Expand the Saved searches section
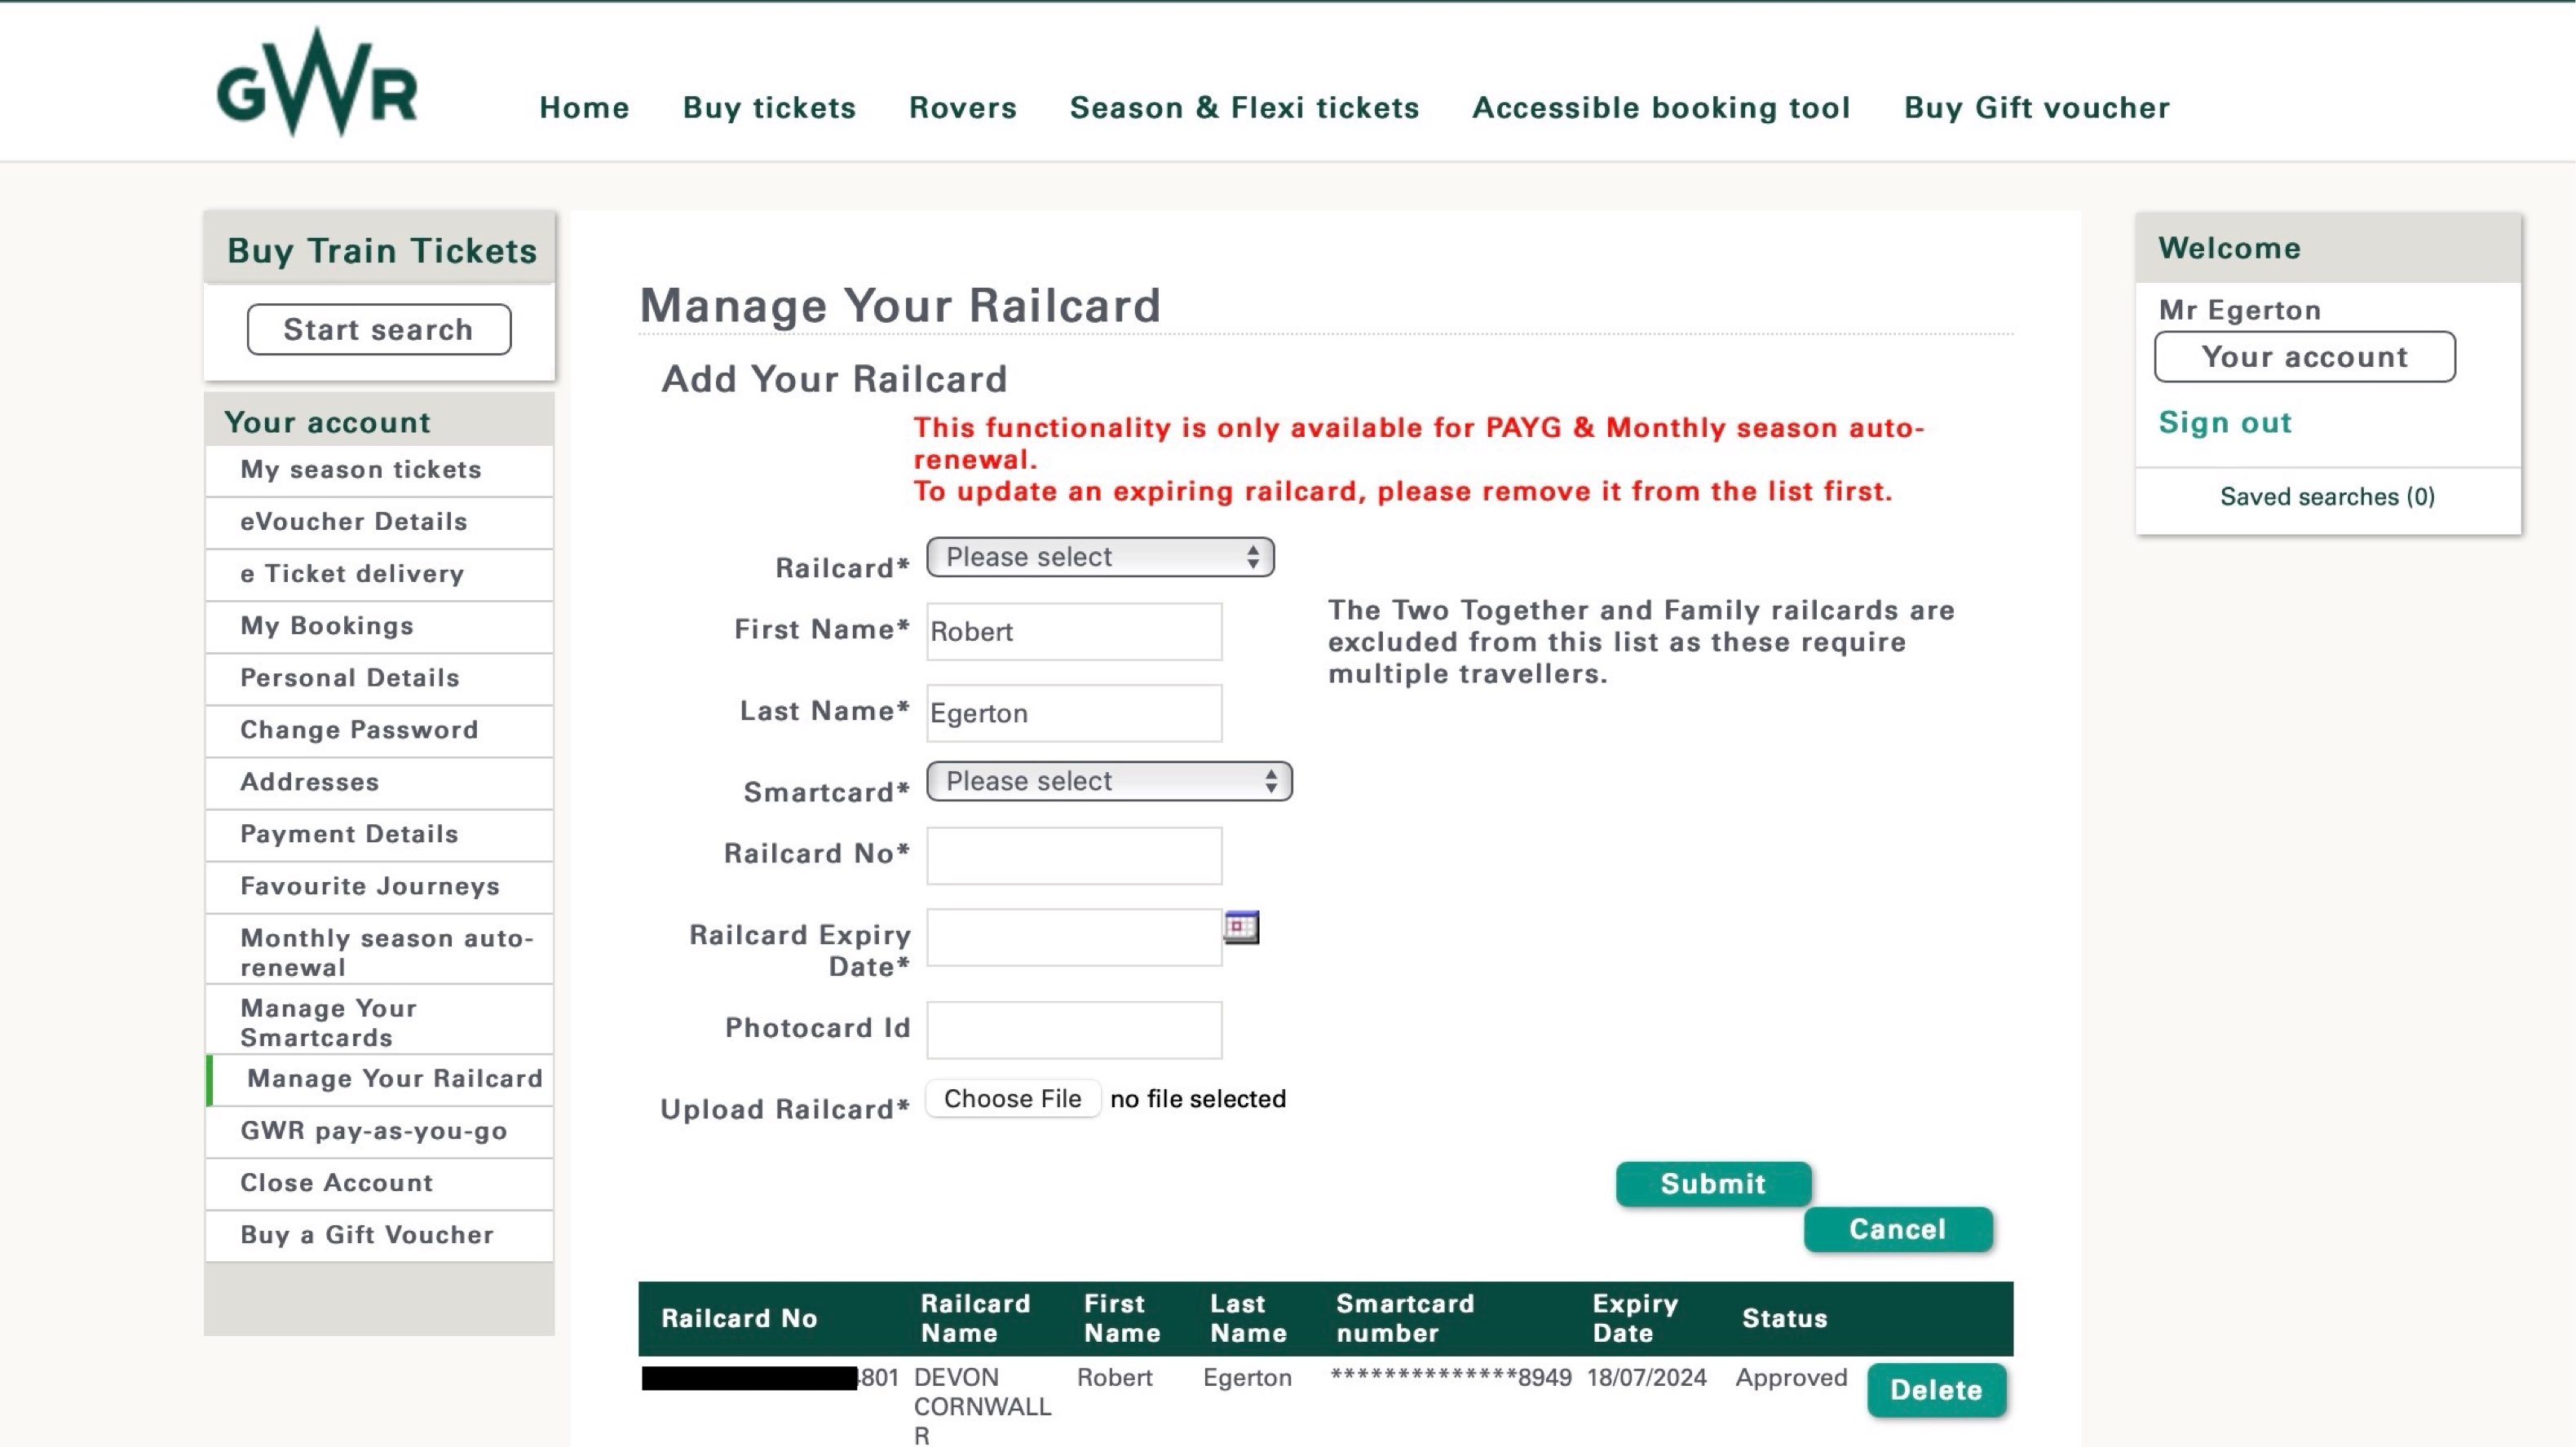 2326,496
